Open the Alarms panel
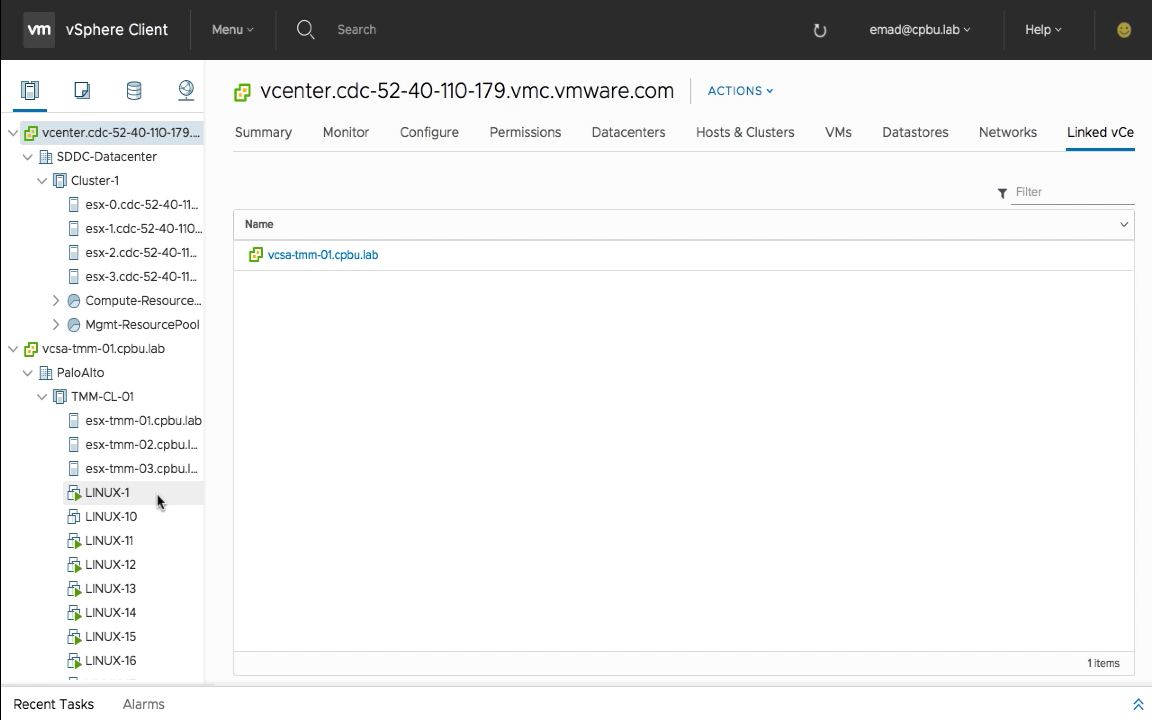1152x720 pixels. (x=143, y=704)
